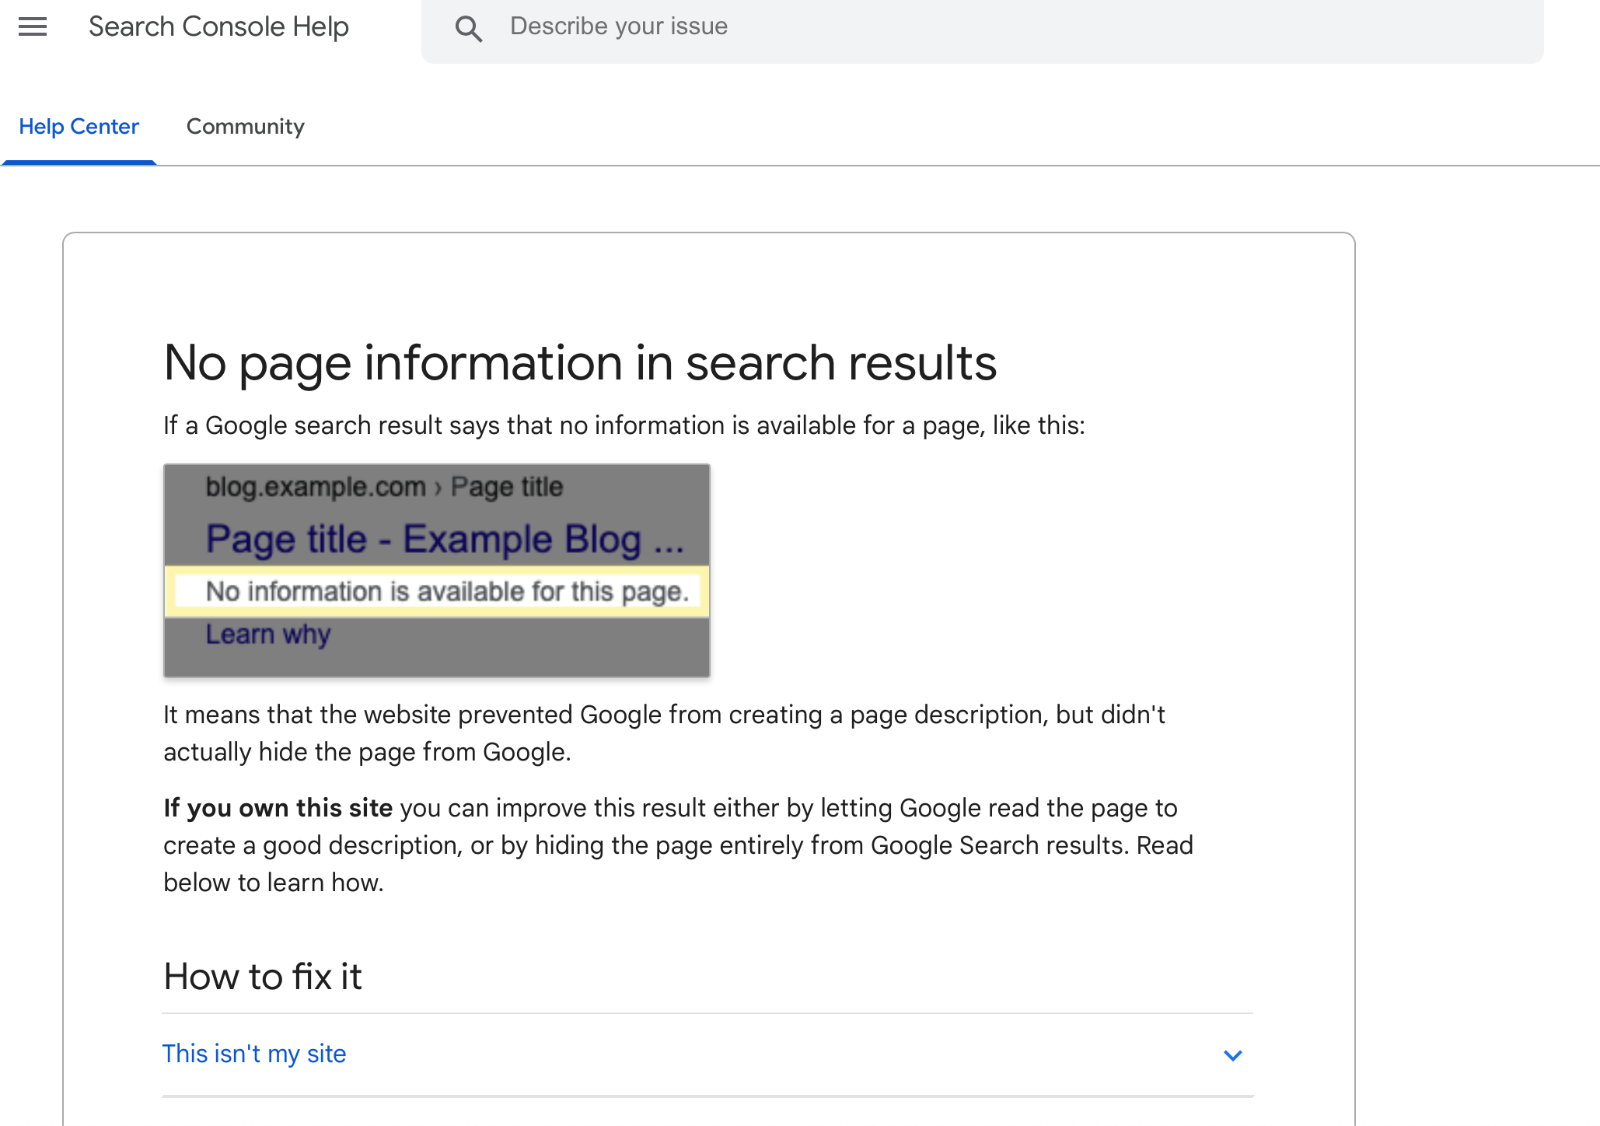Click 'Page title - Example Blog' in the example

(444, 539)
